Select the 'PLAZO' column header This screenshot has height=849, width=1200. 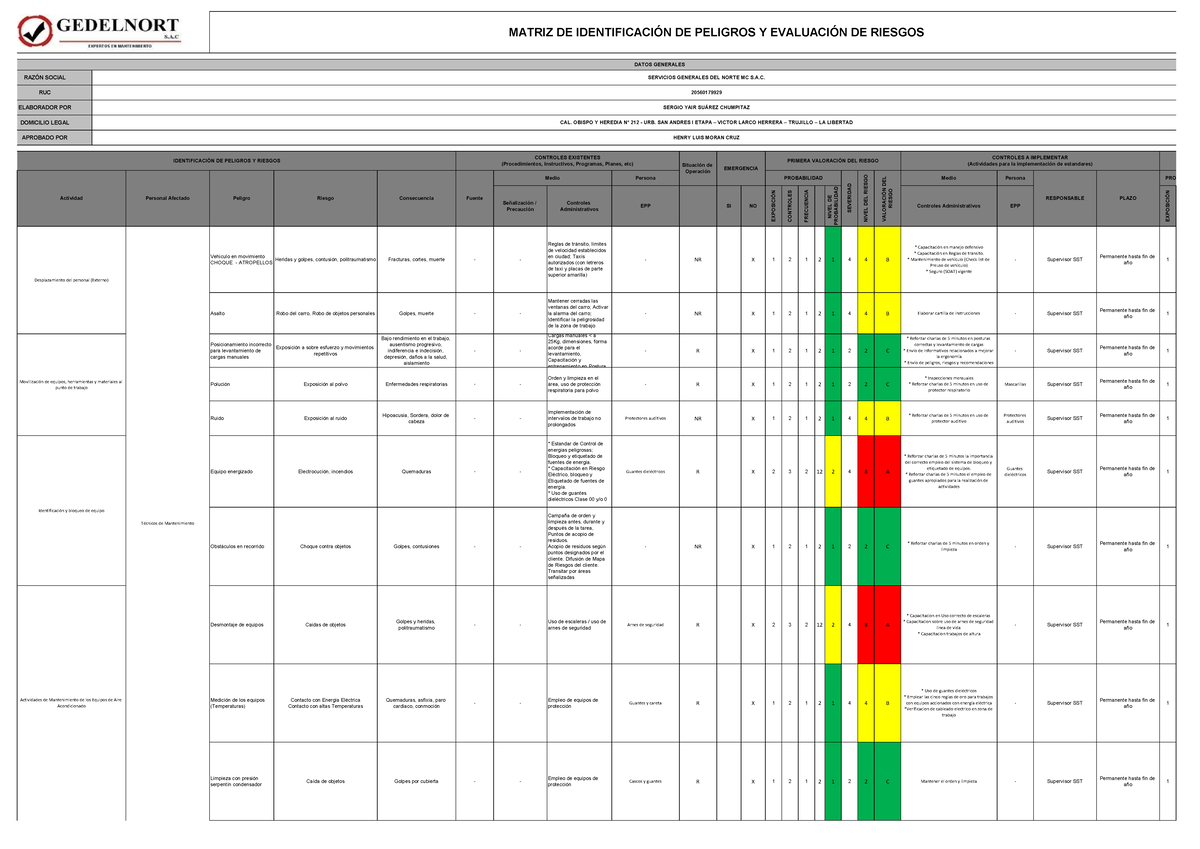tap(1128, 198)
